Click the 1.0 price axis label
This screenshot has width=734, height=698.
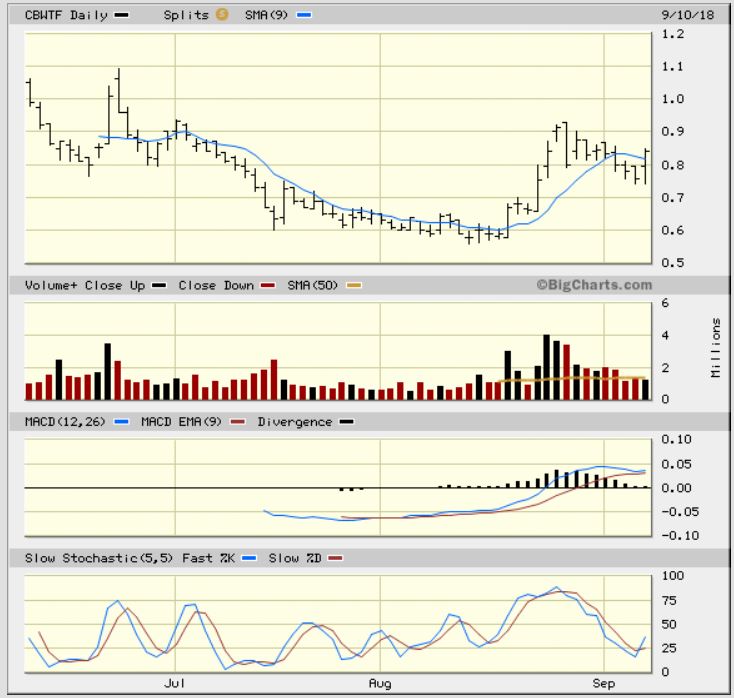click(673, 99)
